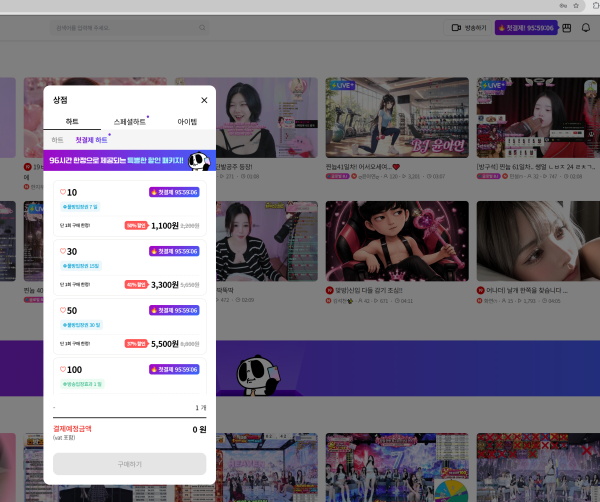Click the heart icon beside 100
This screenshot has height=502, width=600.
[x=63, y=369]
